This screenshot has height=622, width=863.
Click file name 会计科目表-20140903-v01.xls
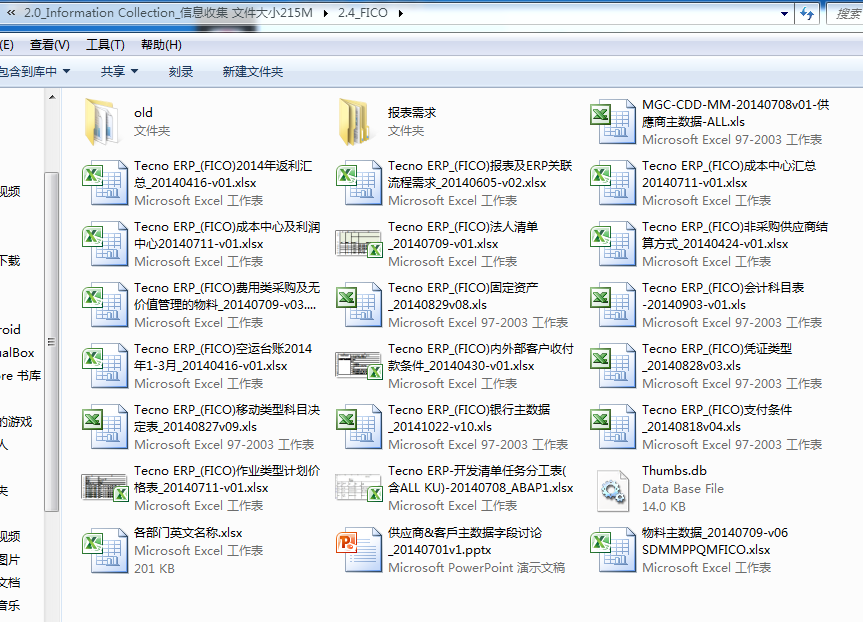pyautogui.click(x=723, y=296)
